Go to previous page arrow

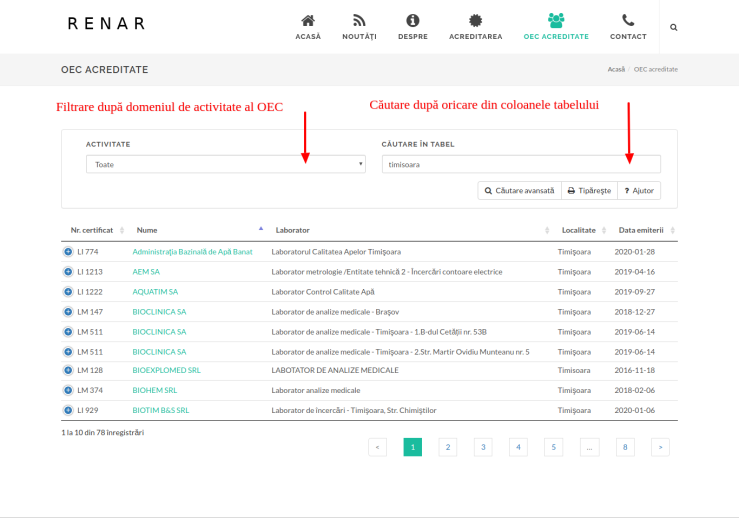pyautogui.click(x=378, y=447)
